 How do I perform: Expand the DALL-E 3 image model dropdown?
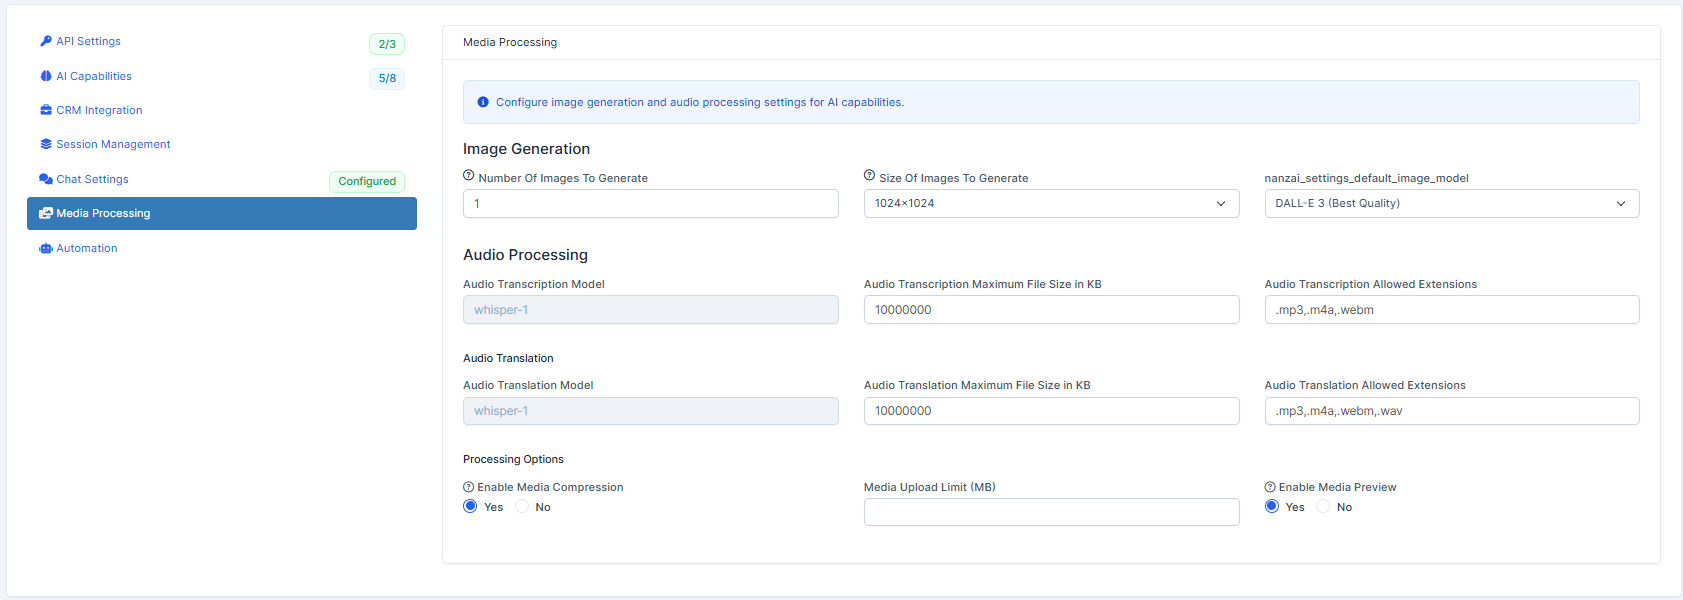(x=1451, y=204)
